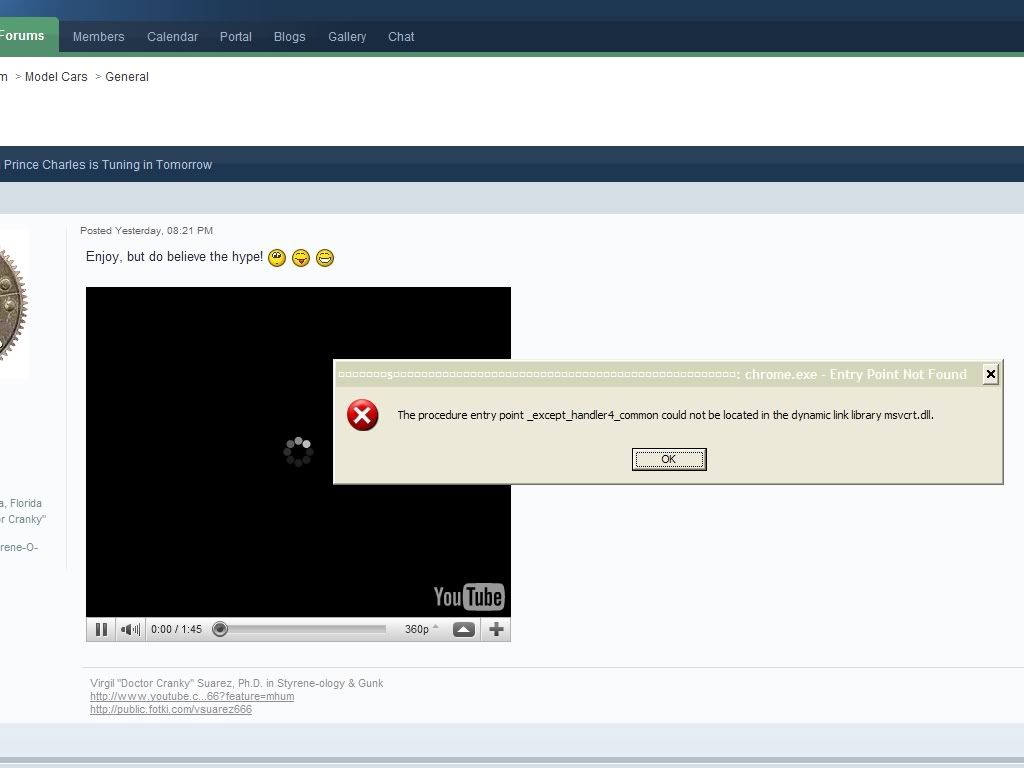Open the Calendar menu item
The image size is (1024, 768).
[172, 37]
